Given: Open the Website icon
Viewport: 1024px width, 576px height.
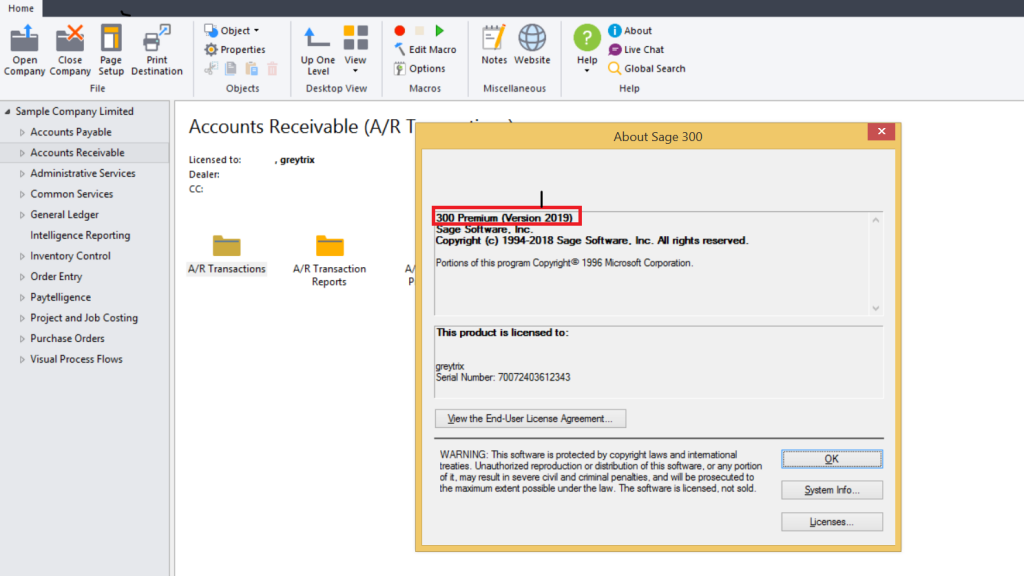Looking at the screenshot, I should tap(532, 45).
